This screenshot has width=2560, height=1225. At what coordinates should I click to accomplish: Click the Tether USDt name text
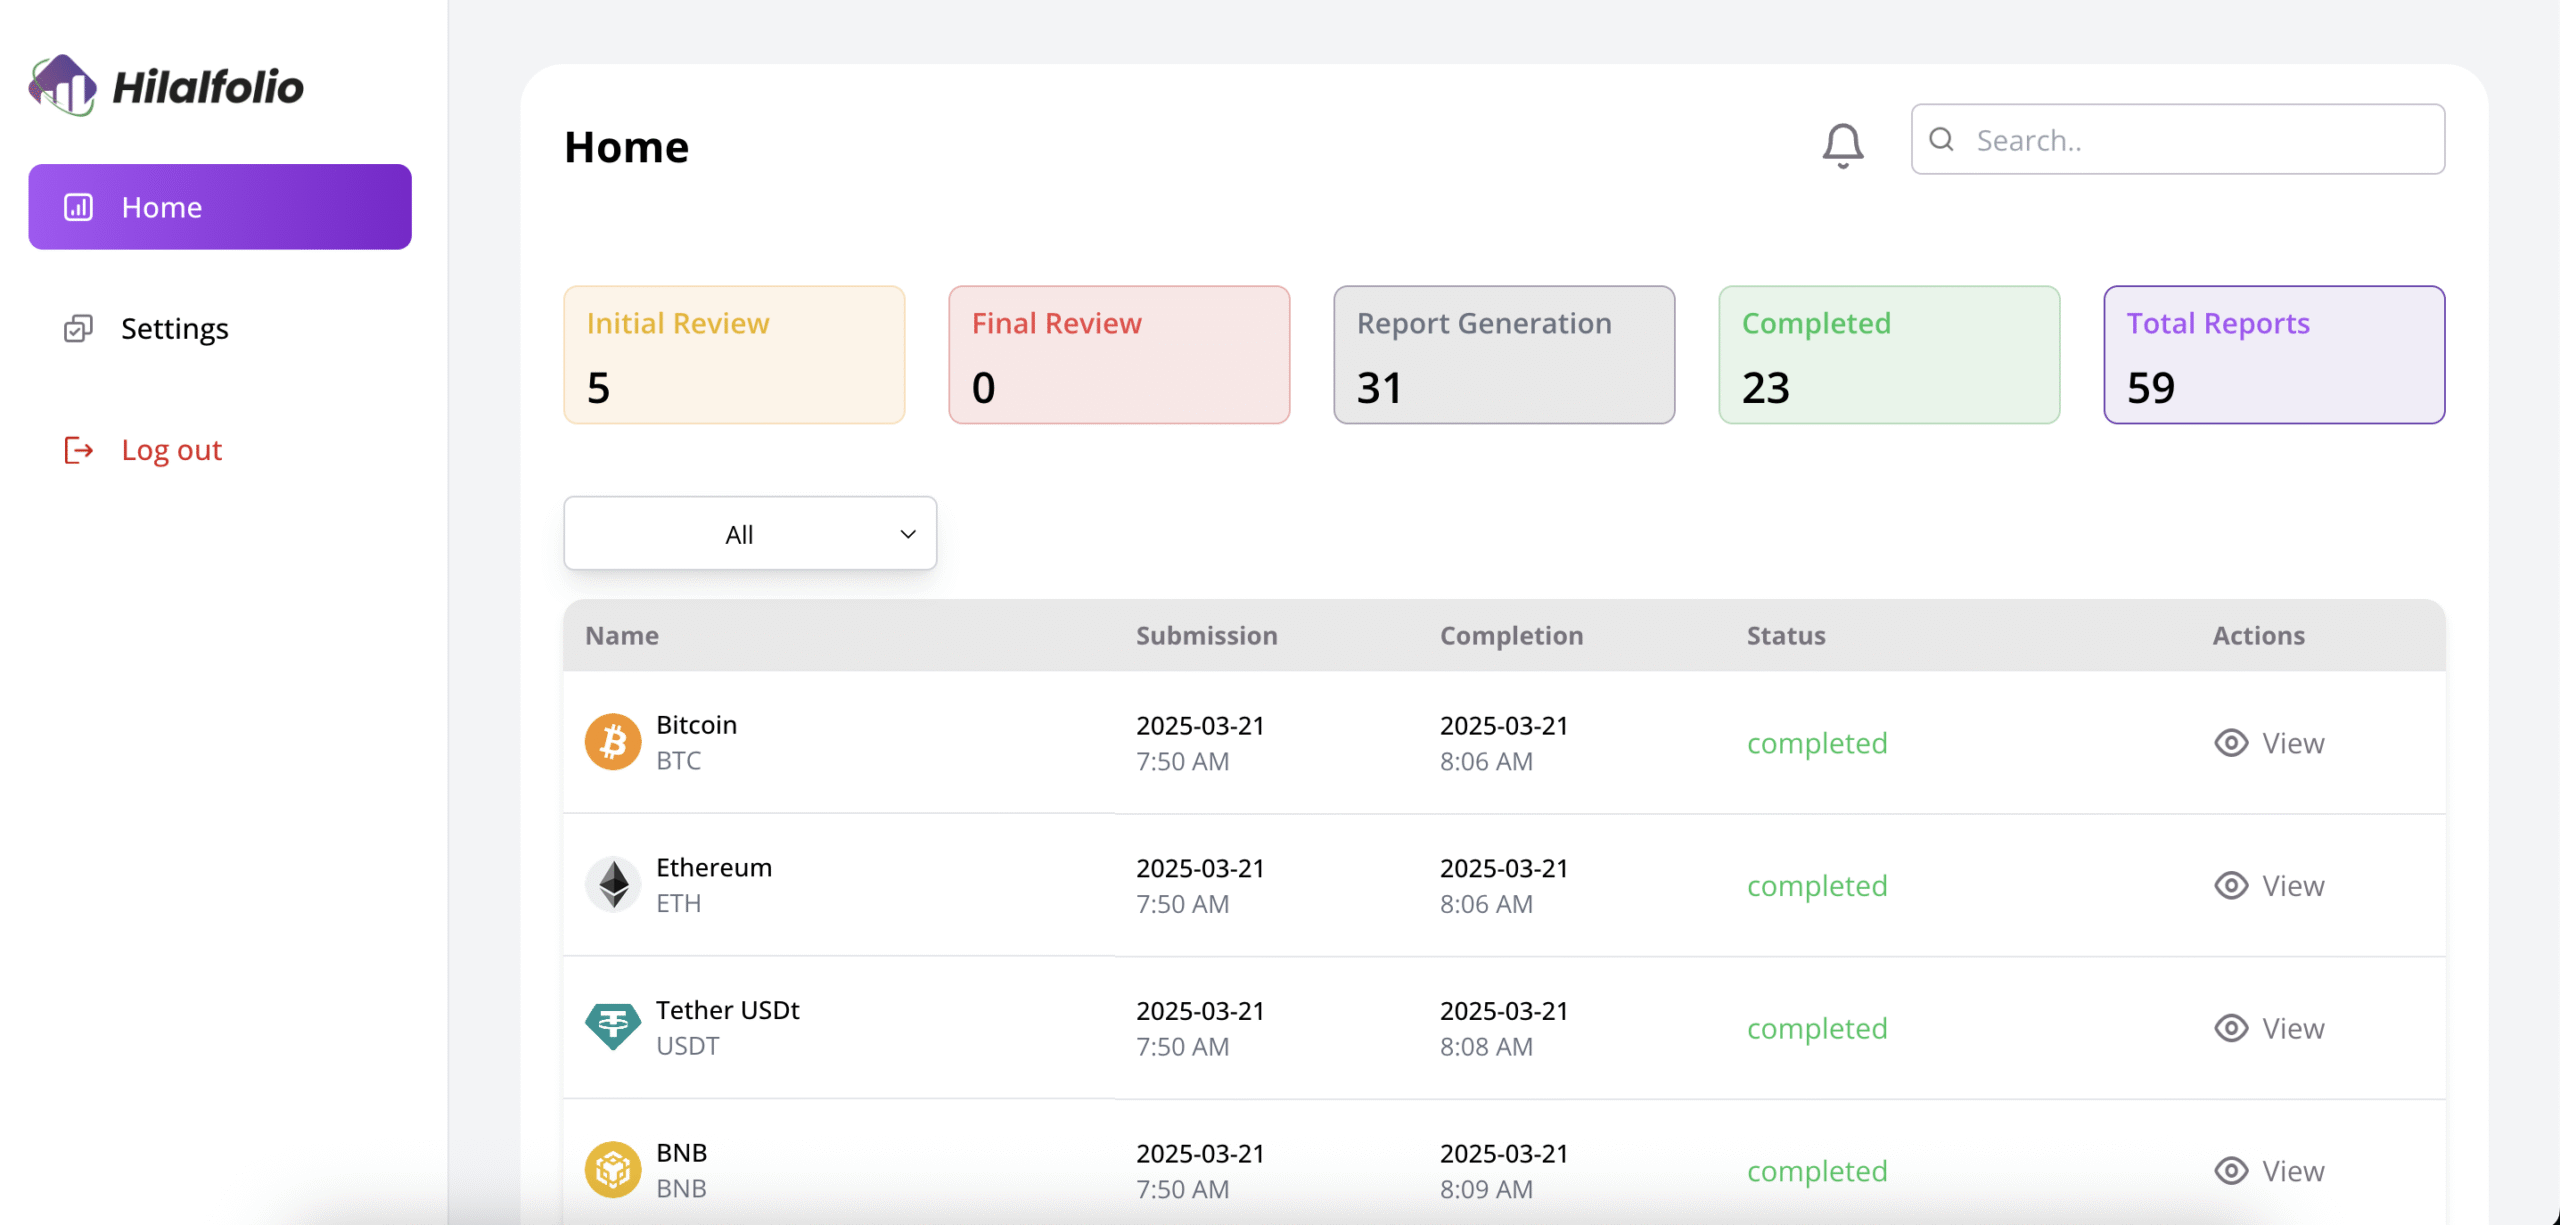point(728,1010)
